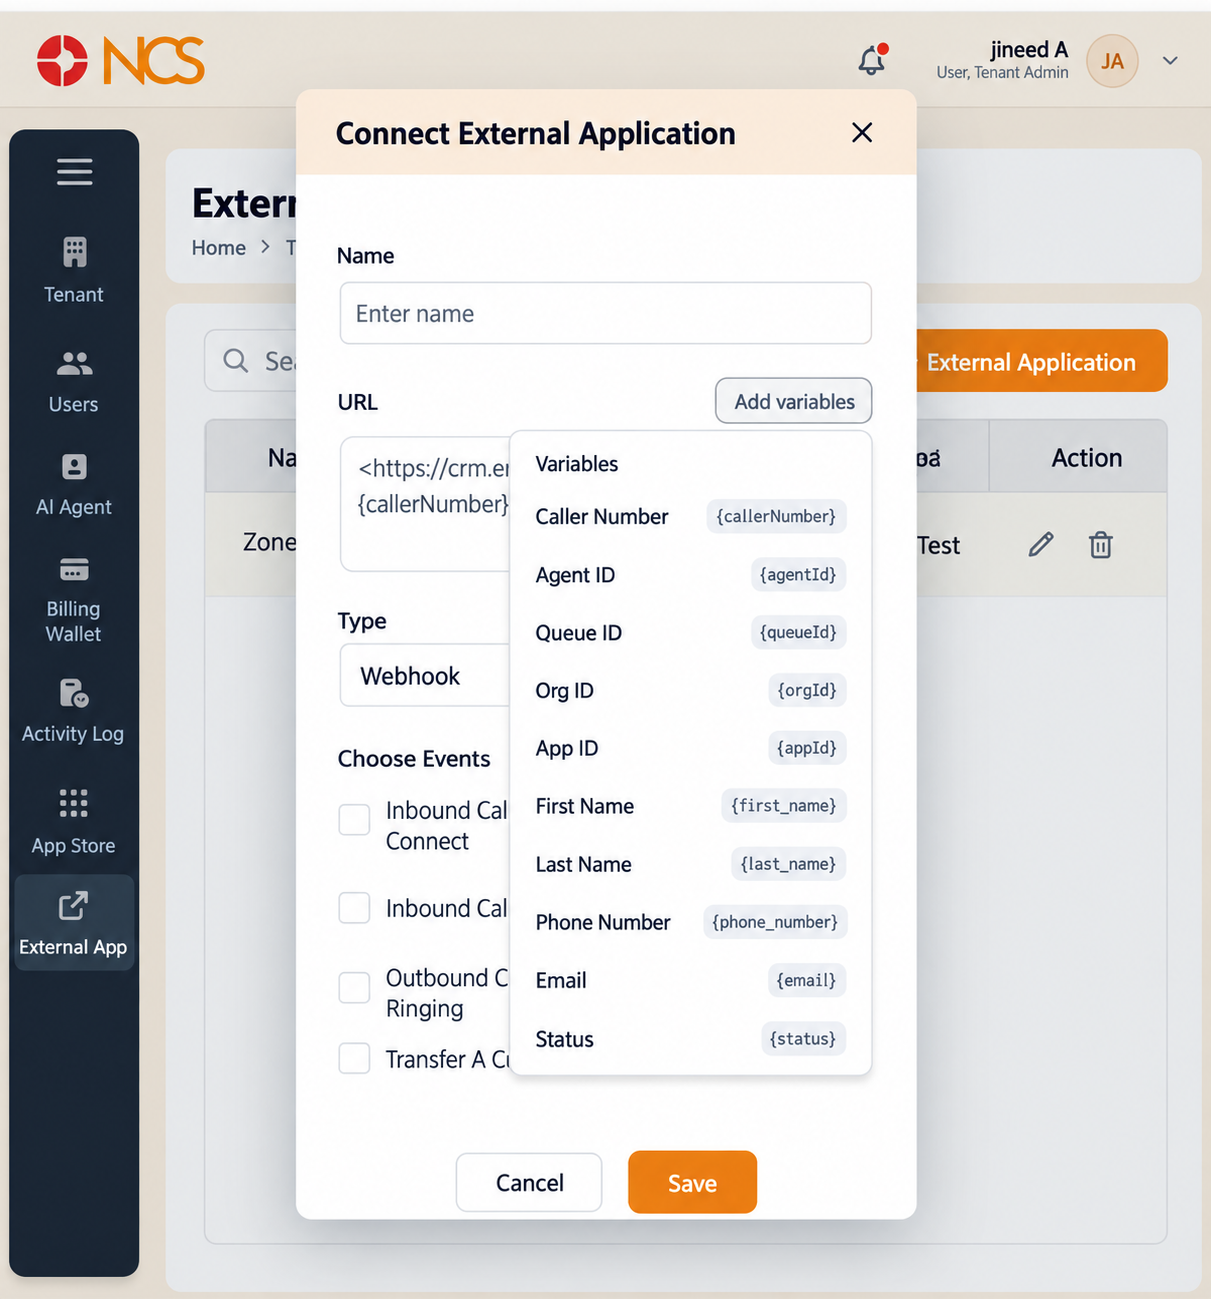The image size is (1211, 1299).
Task: Check the Inbound Call Connect checkbox
Action: [354, 819]
